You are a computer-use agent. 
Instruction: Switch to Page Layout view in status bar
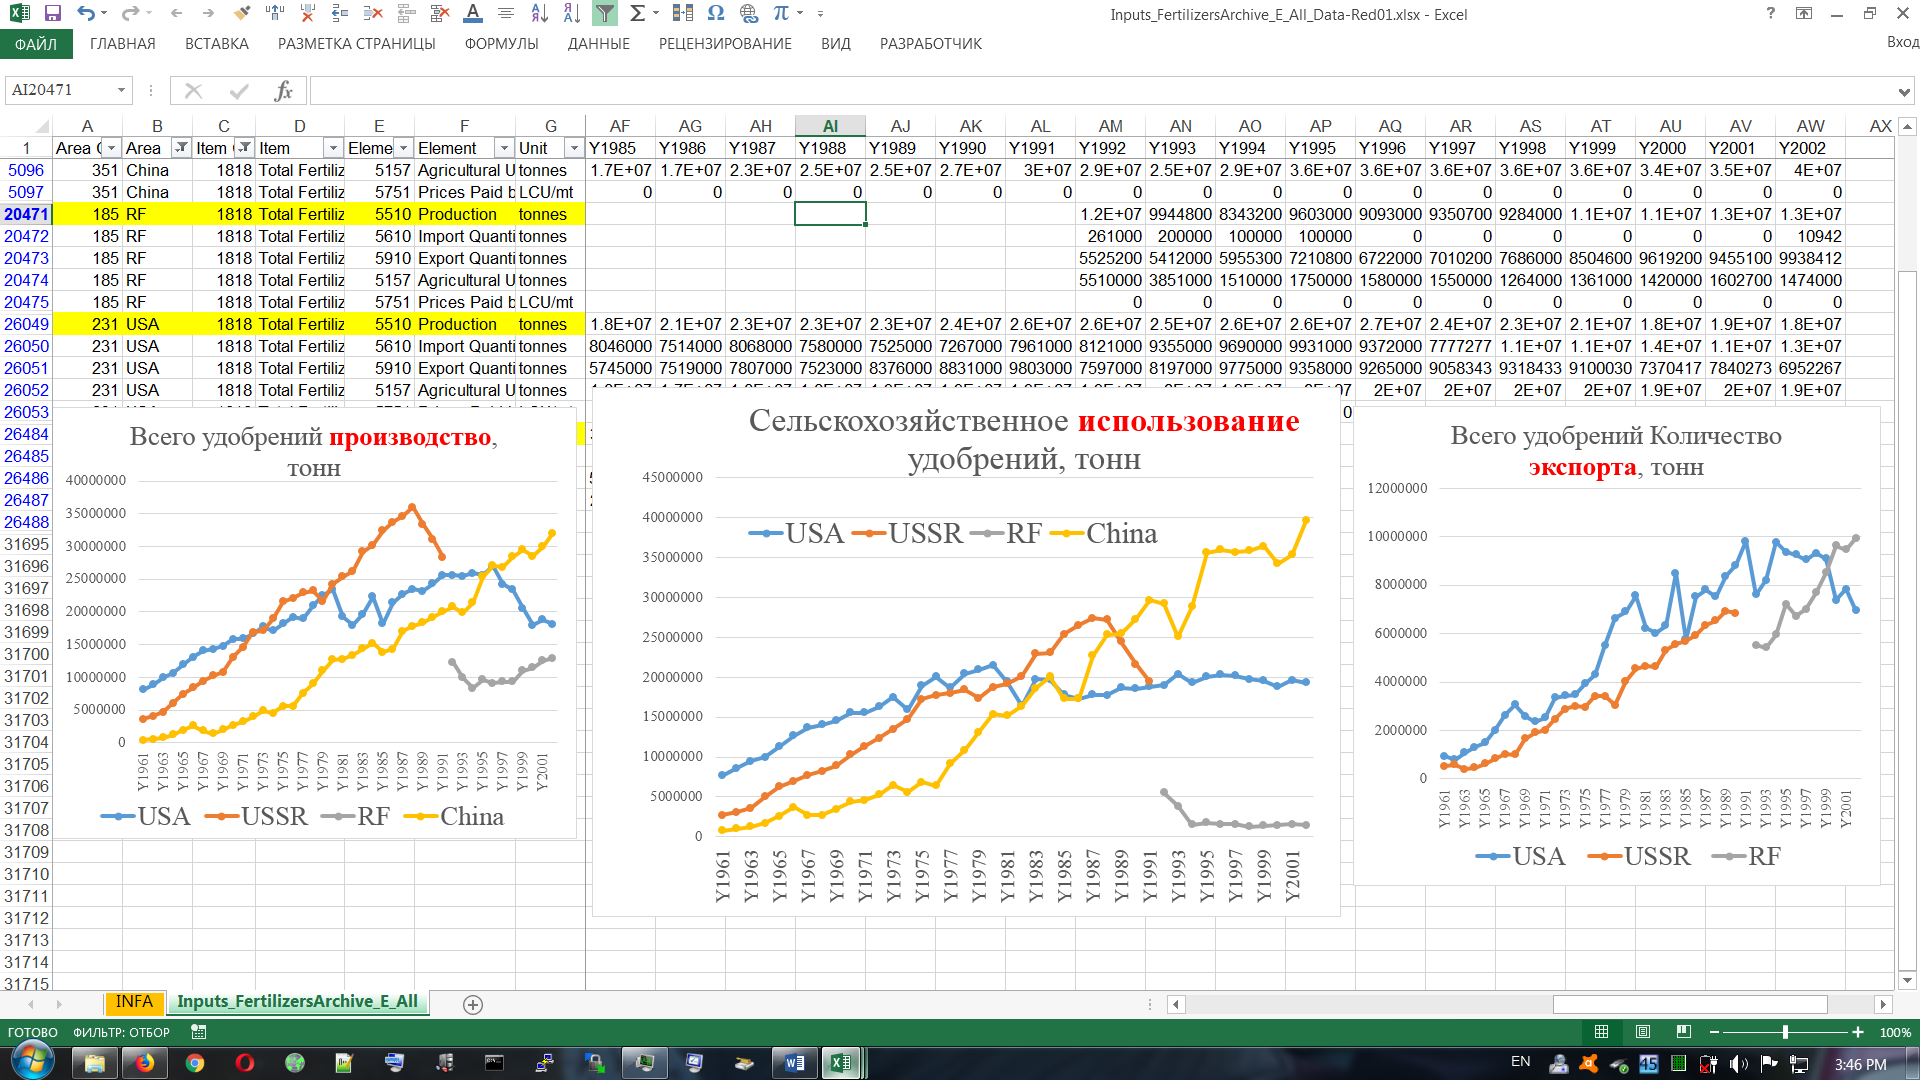1643,1032
